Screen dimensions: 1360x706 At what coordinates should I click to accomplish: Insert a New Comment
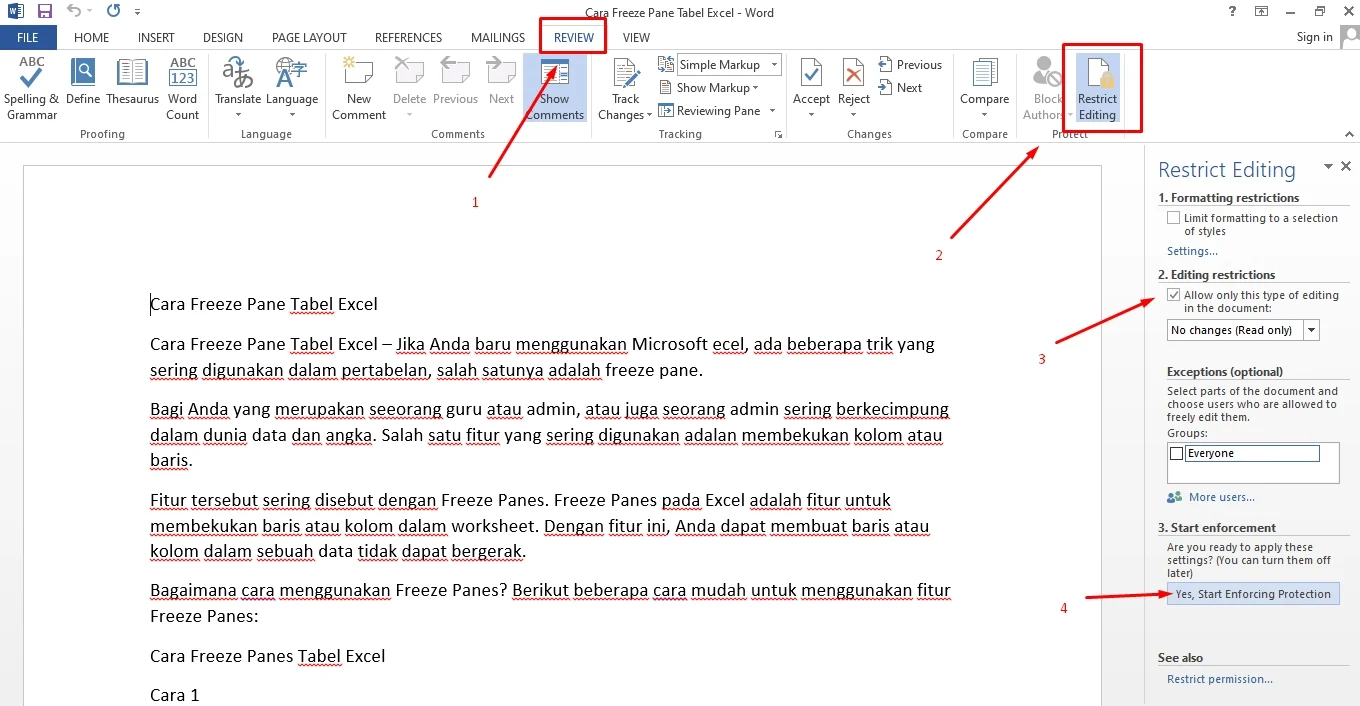point(359,89)
